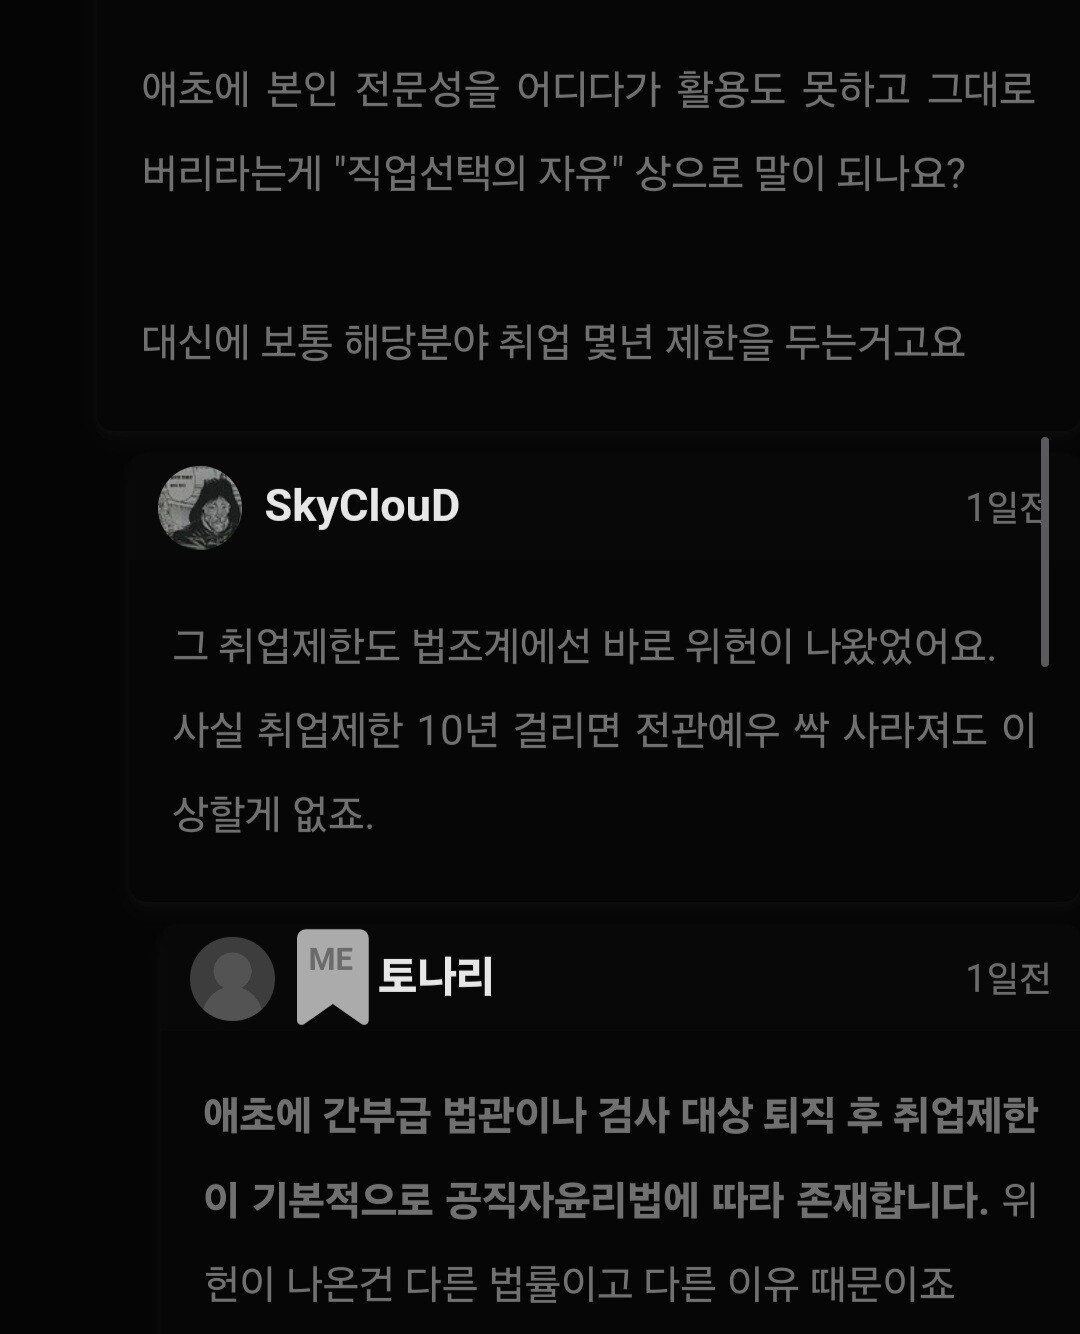This screenshot has height=1334, width=1080.
Task: Click the text 상할게 없죠
Action: point(273,813)
